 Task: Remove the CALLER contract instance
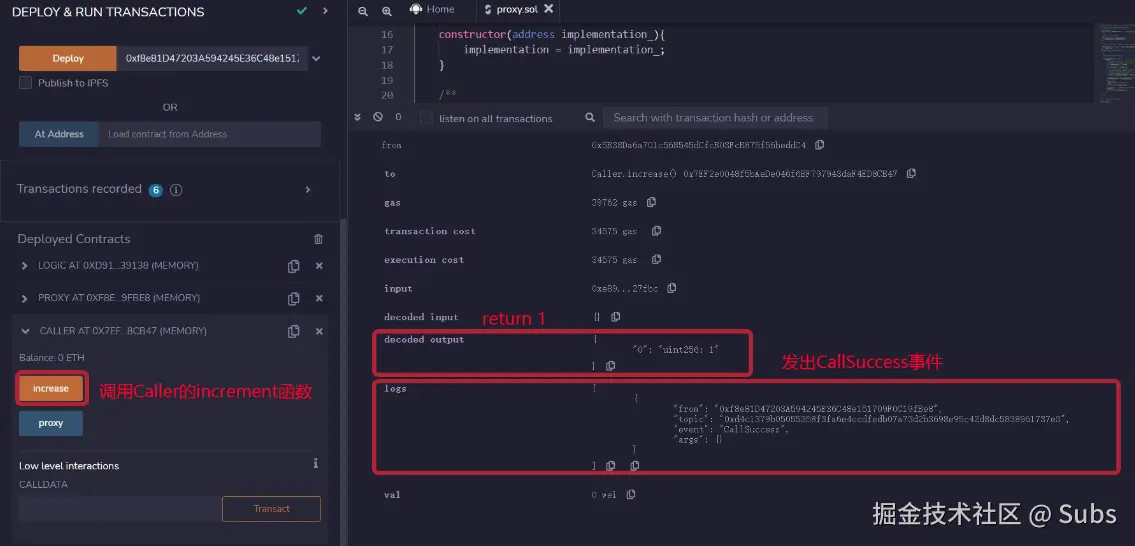point(318,331)
